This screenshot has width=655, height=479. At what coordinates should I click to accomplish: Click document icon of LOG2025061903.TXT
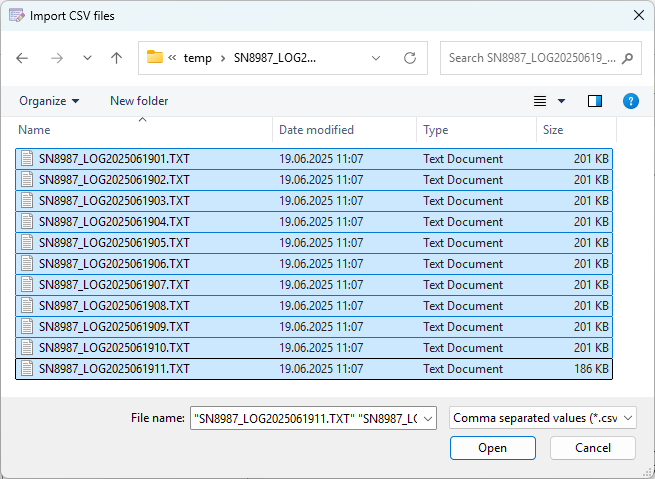coord(27,200)
